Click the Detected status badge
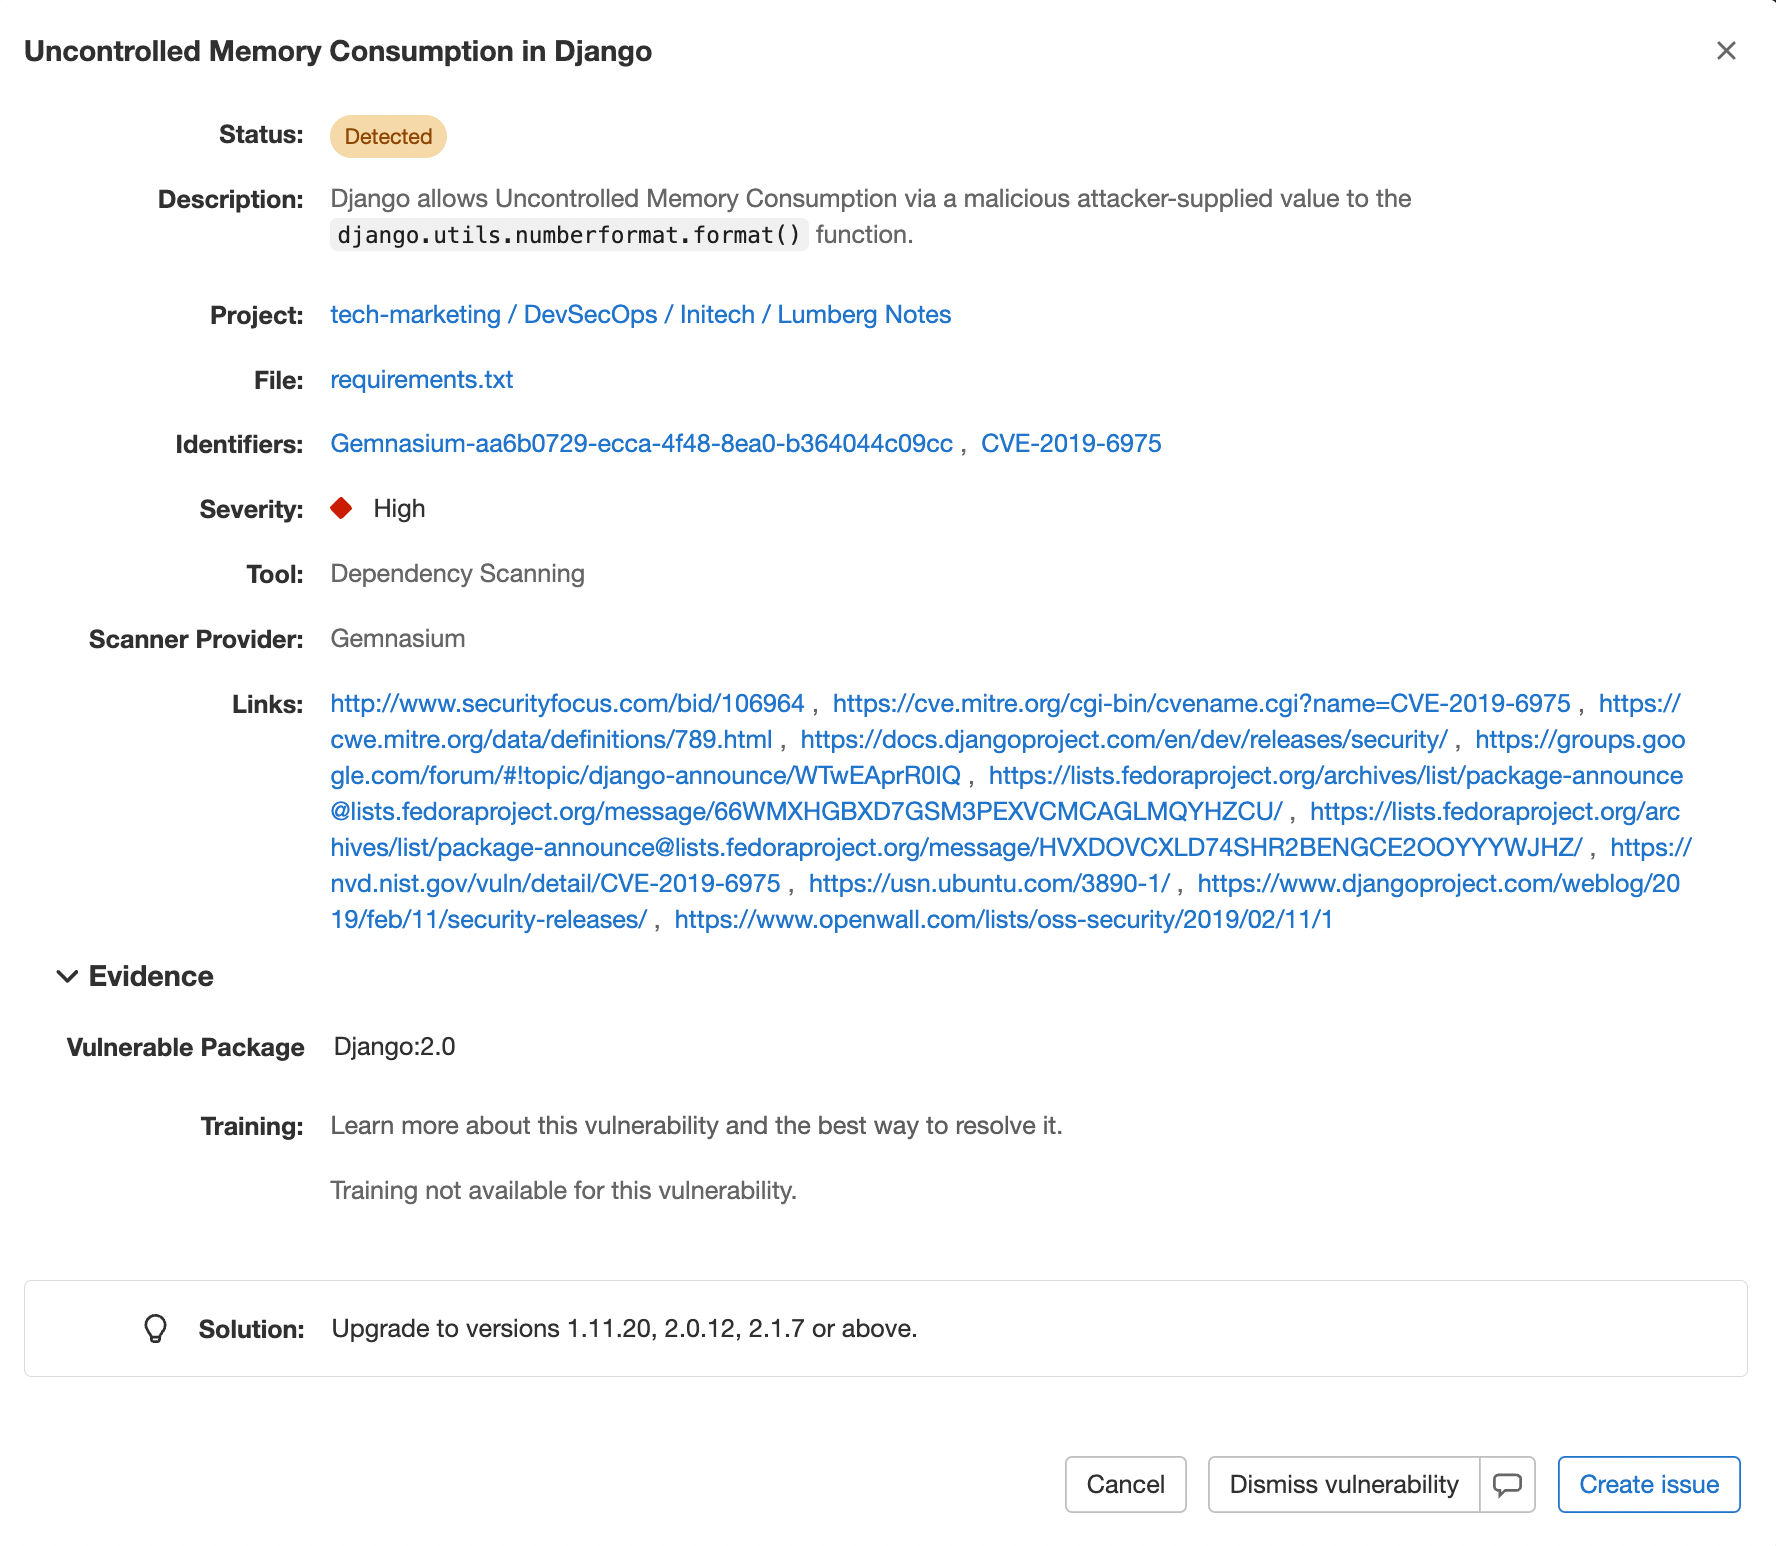The height and width of the screenshot is (1546, 1776). point(388,137)
